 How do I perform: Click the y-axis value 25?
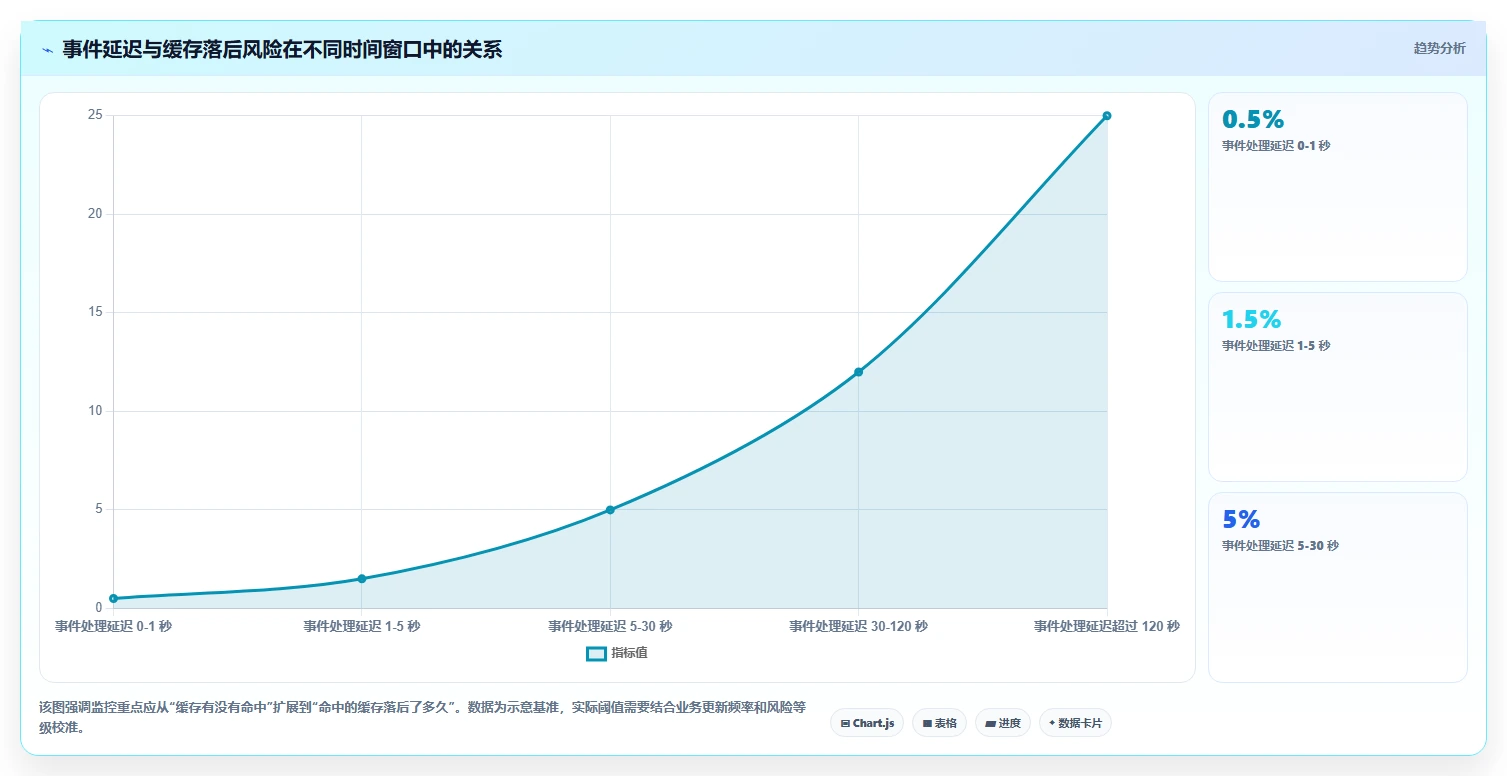point(95,115)
